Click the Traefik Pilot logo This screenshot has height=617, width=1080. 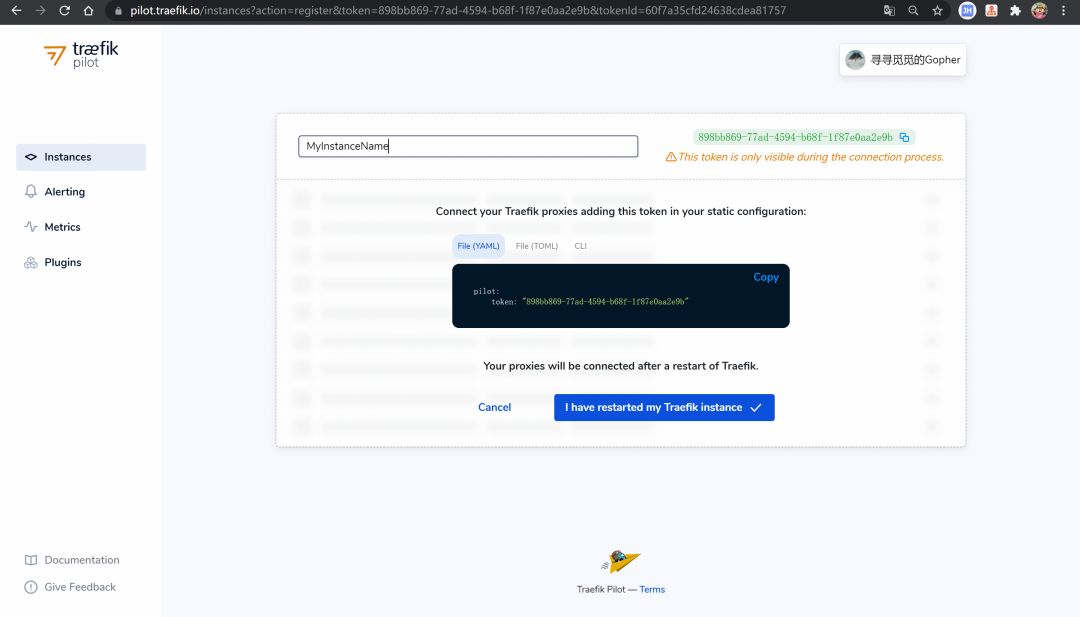click(x=81, y=54)
